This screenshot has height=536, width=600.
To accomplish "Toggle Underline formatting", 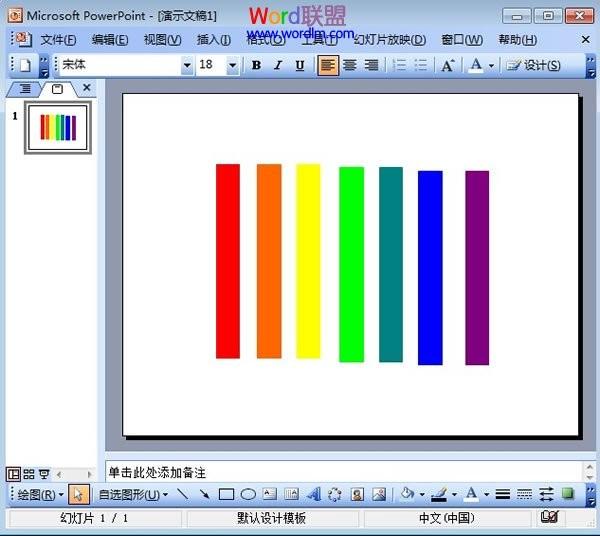I will [300, 65].
